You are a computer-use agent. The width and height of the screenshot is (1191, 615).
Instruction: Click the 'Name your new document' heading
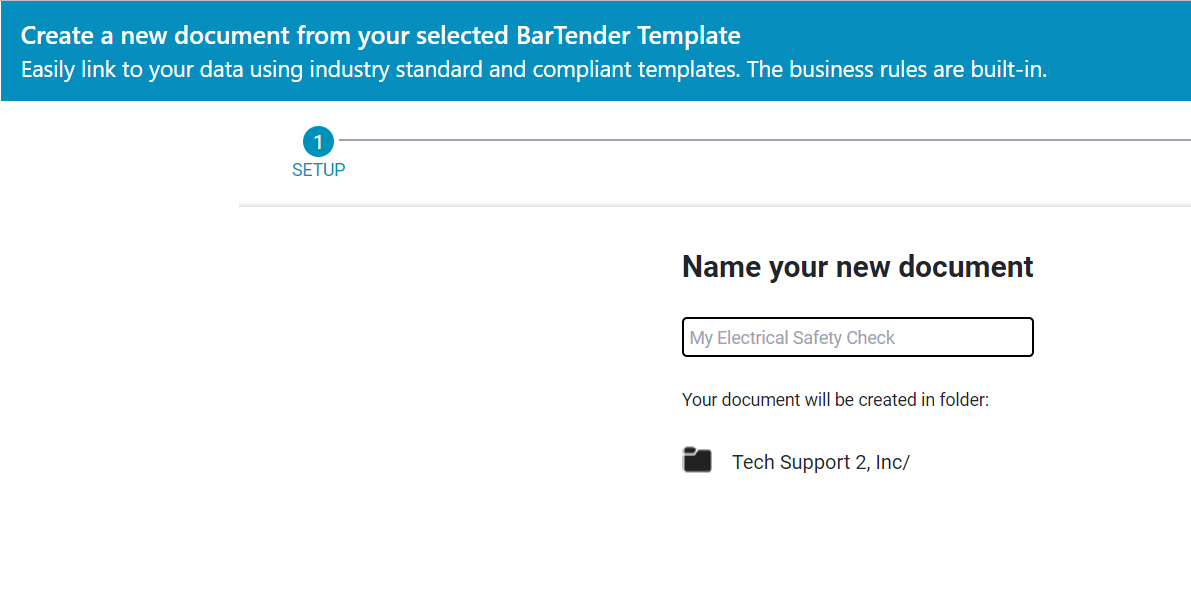click(x=858, y=267)
